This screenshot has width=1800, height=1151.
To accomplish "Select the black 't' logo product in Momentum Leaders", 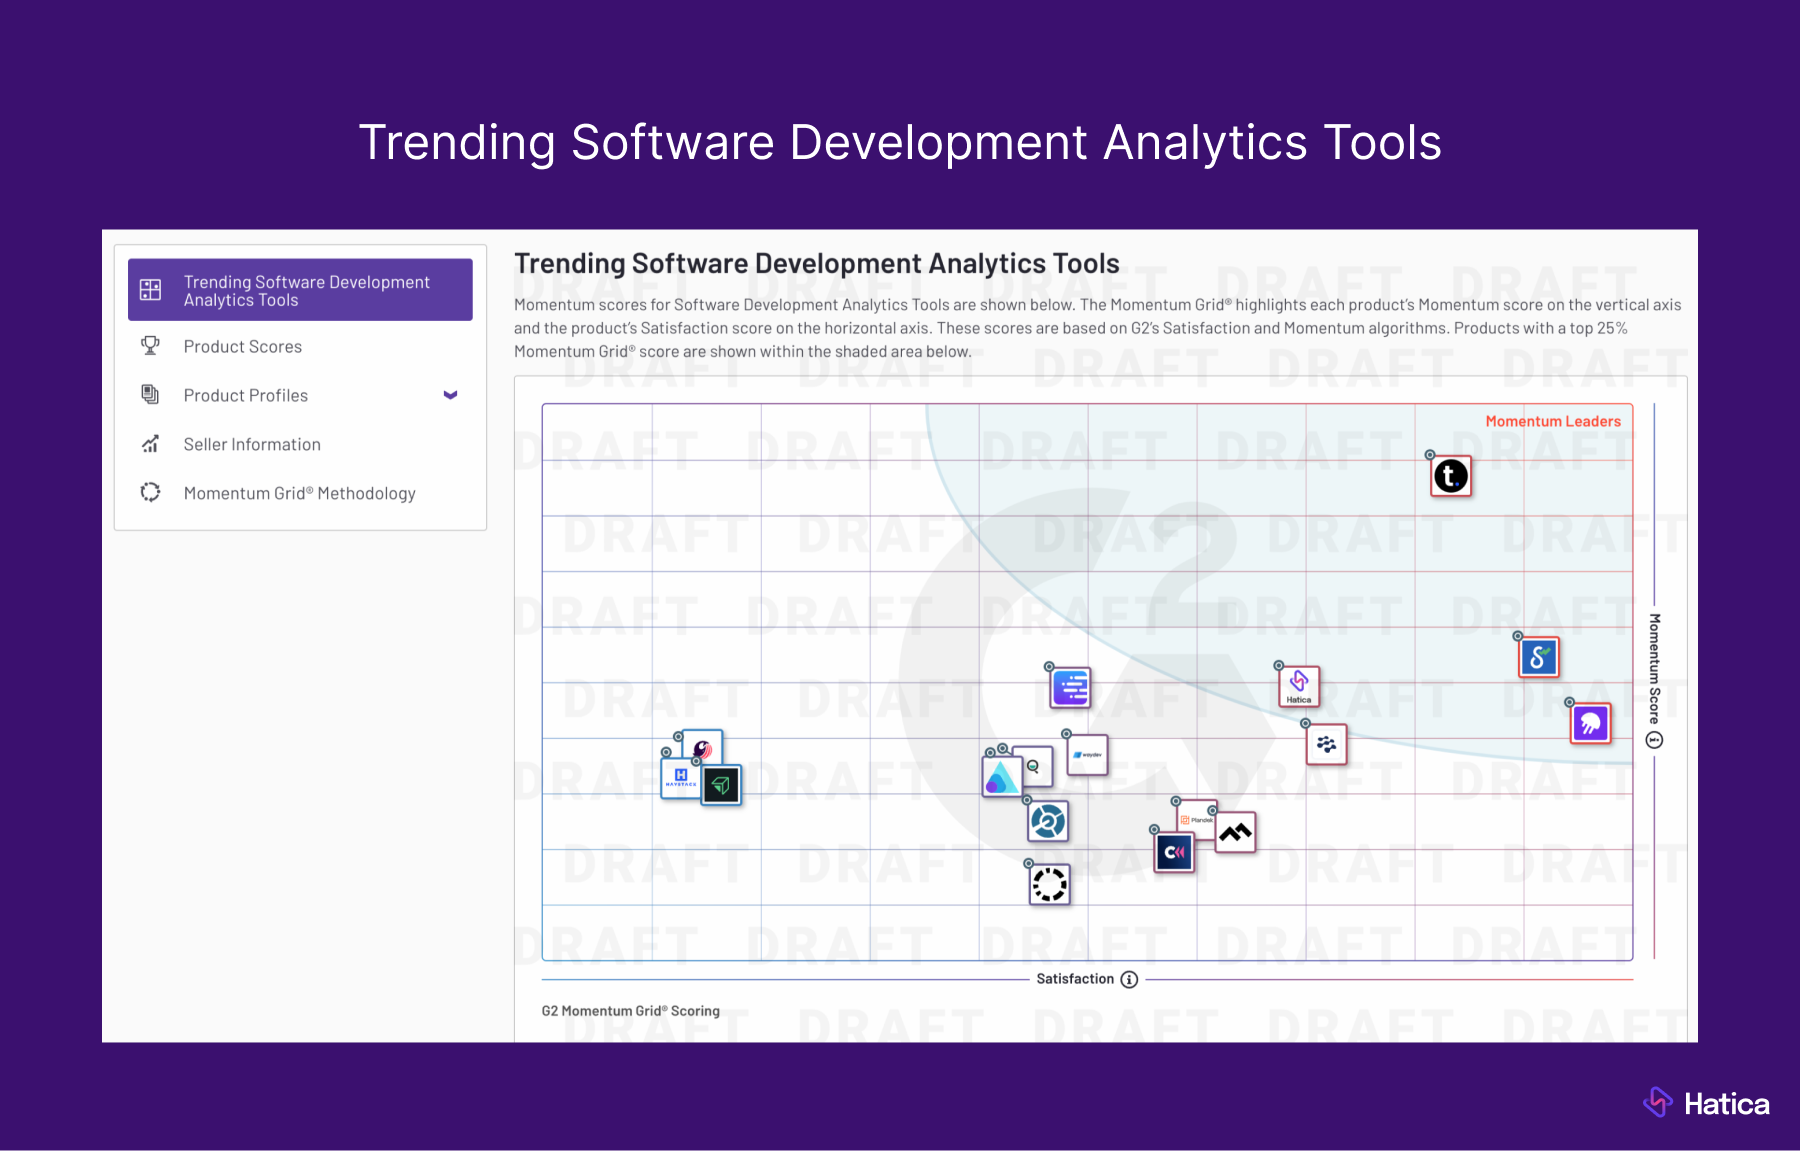I will click(x=1451, y=476).
